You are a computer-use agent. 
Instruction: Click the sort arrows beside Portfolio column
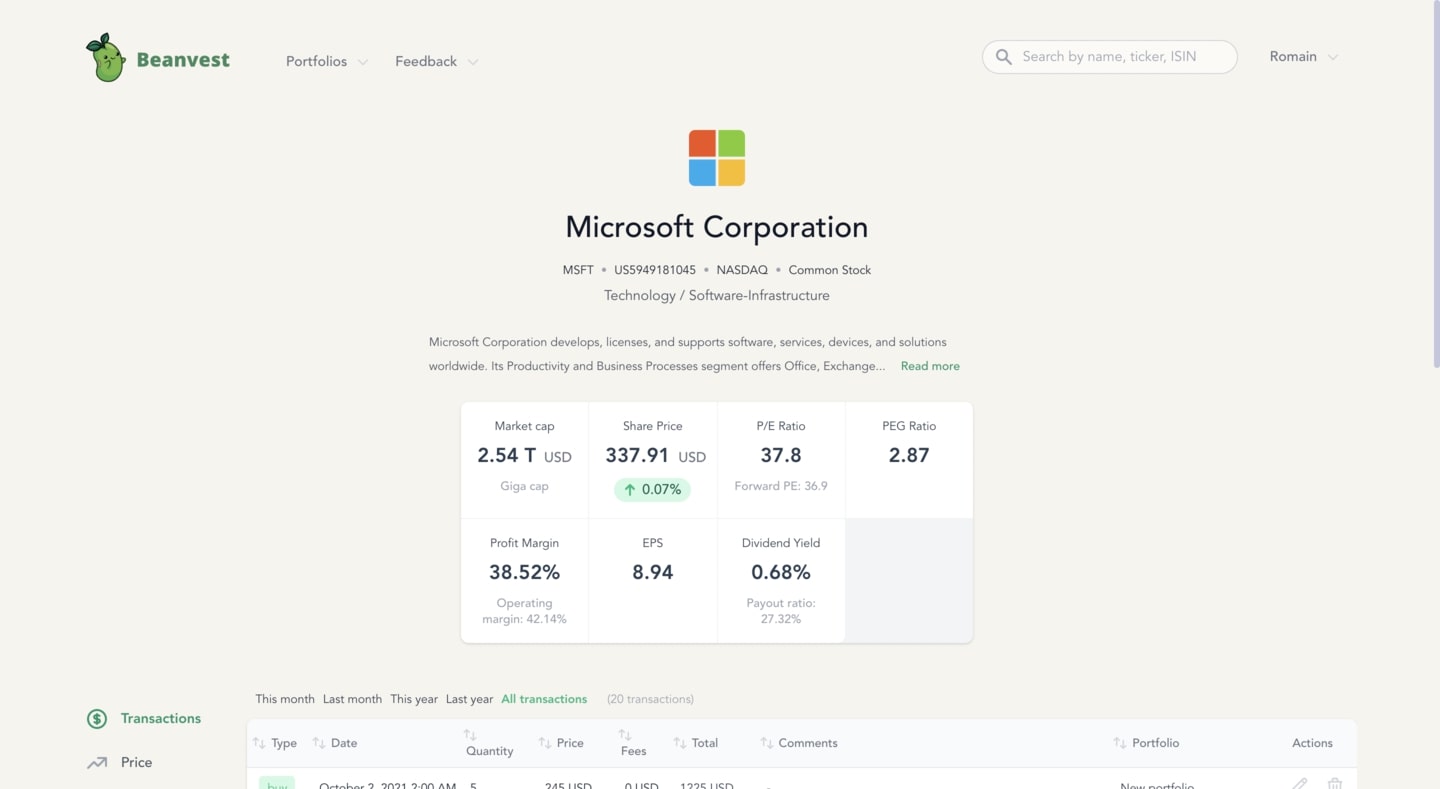[x=1120, y=743]
